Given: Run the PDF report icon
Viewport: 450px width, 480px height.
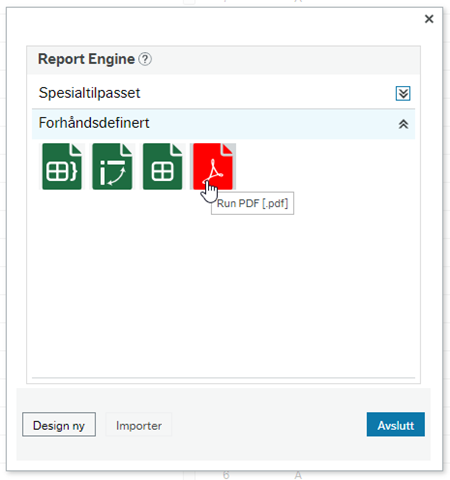Looking at the screenshot, I should coord(213,166).
